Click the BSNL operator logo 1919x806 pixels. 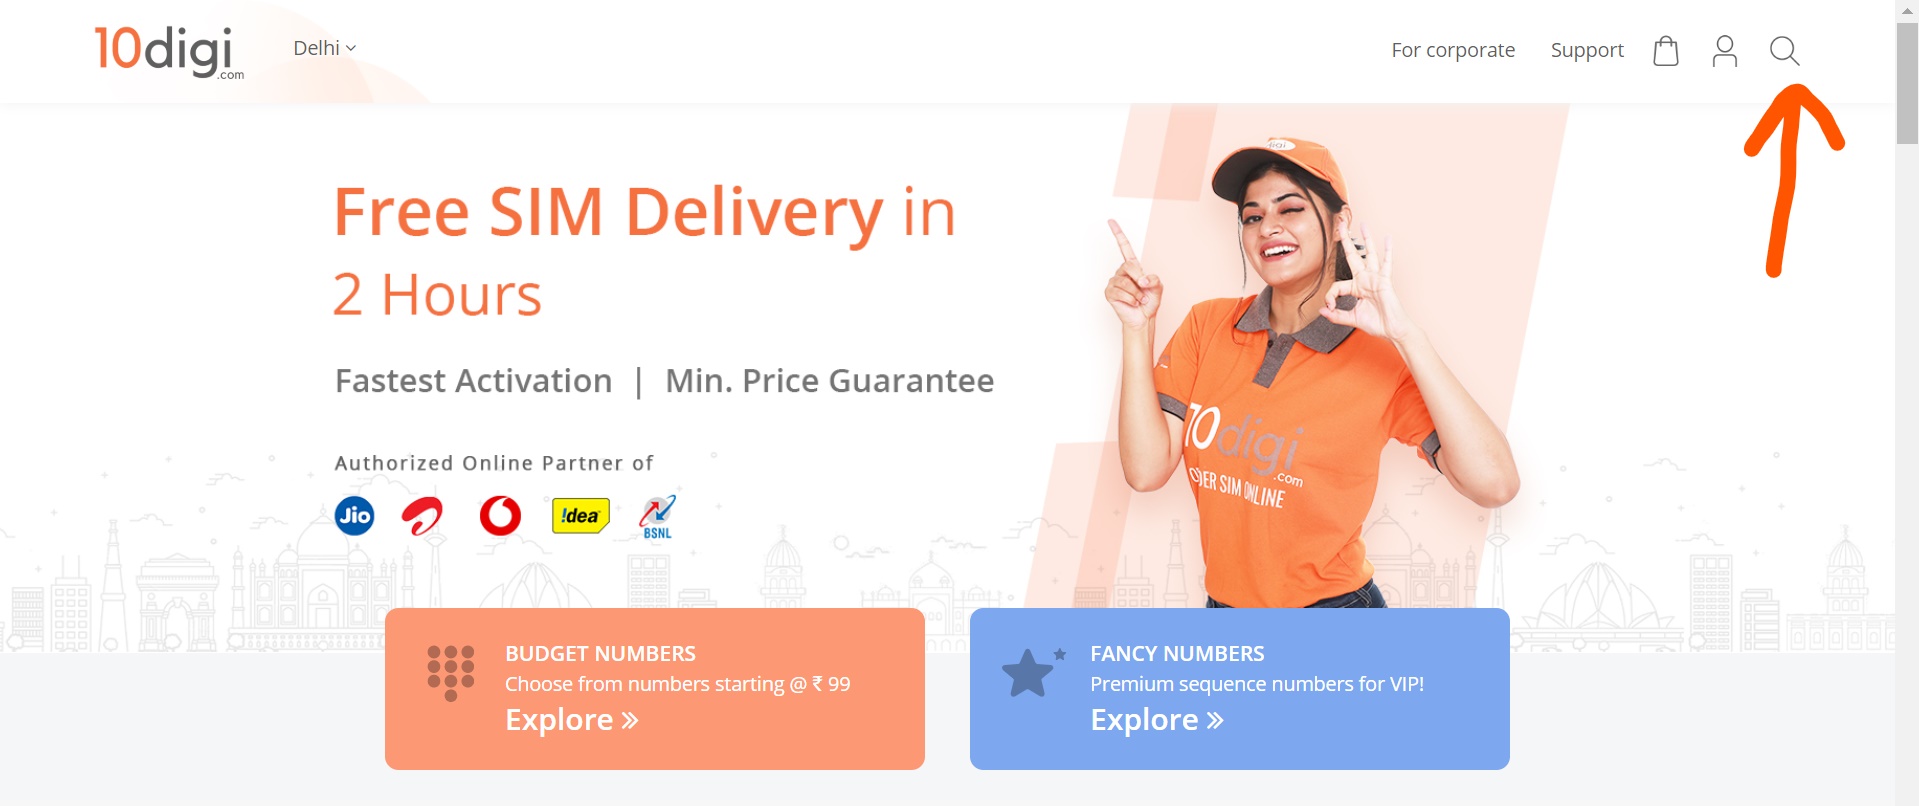pos(657,517)
